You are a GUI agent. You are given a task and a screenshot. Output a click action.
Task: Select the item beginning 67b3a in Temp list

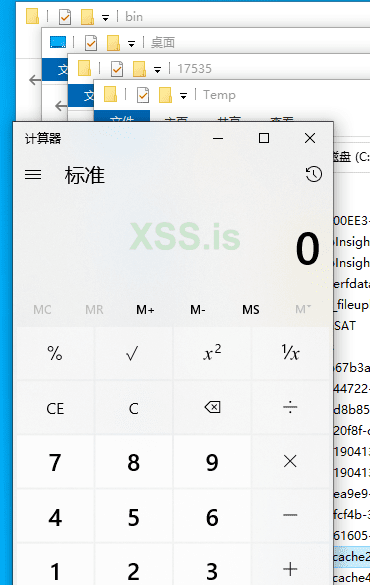[351, 368]
